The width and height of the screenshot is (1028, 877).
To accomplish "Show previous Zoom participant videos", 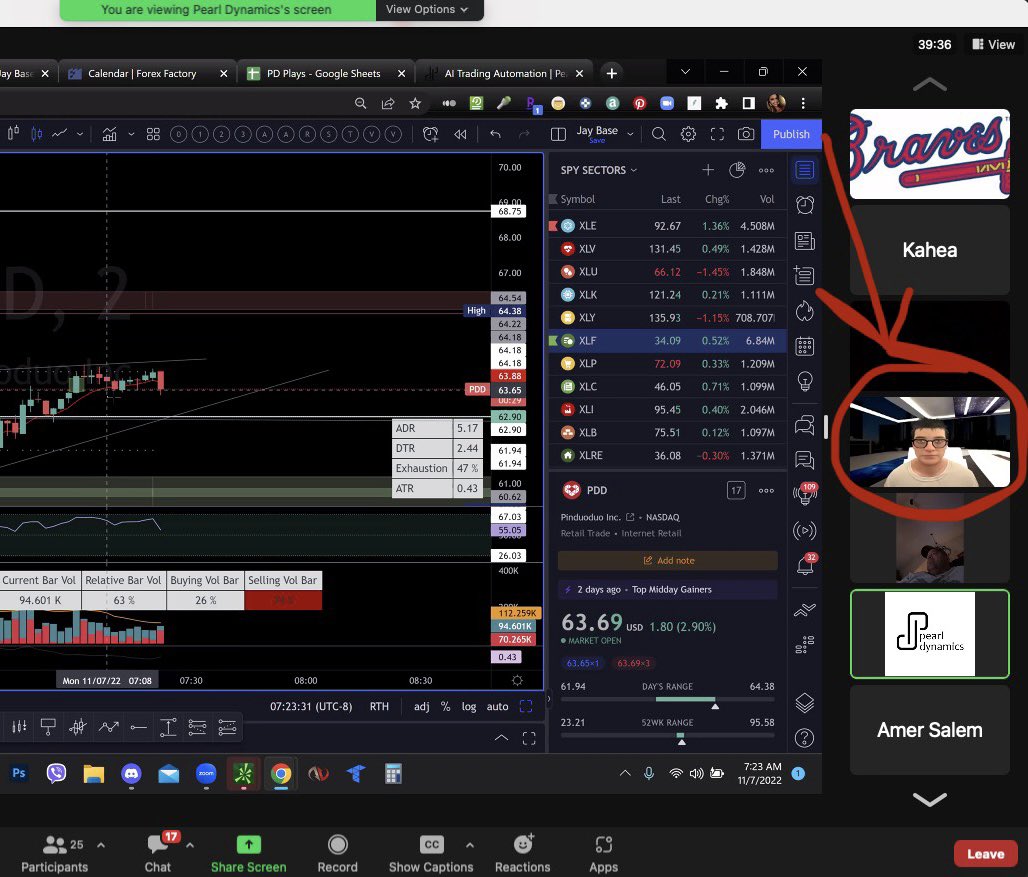I will pyautogui.click(x=930, y=84).
